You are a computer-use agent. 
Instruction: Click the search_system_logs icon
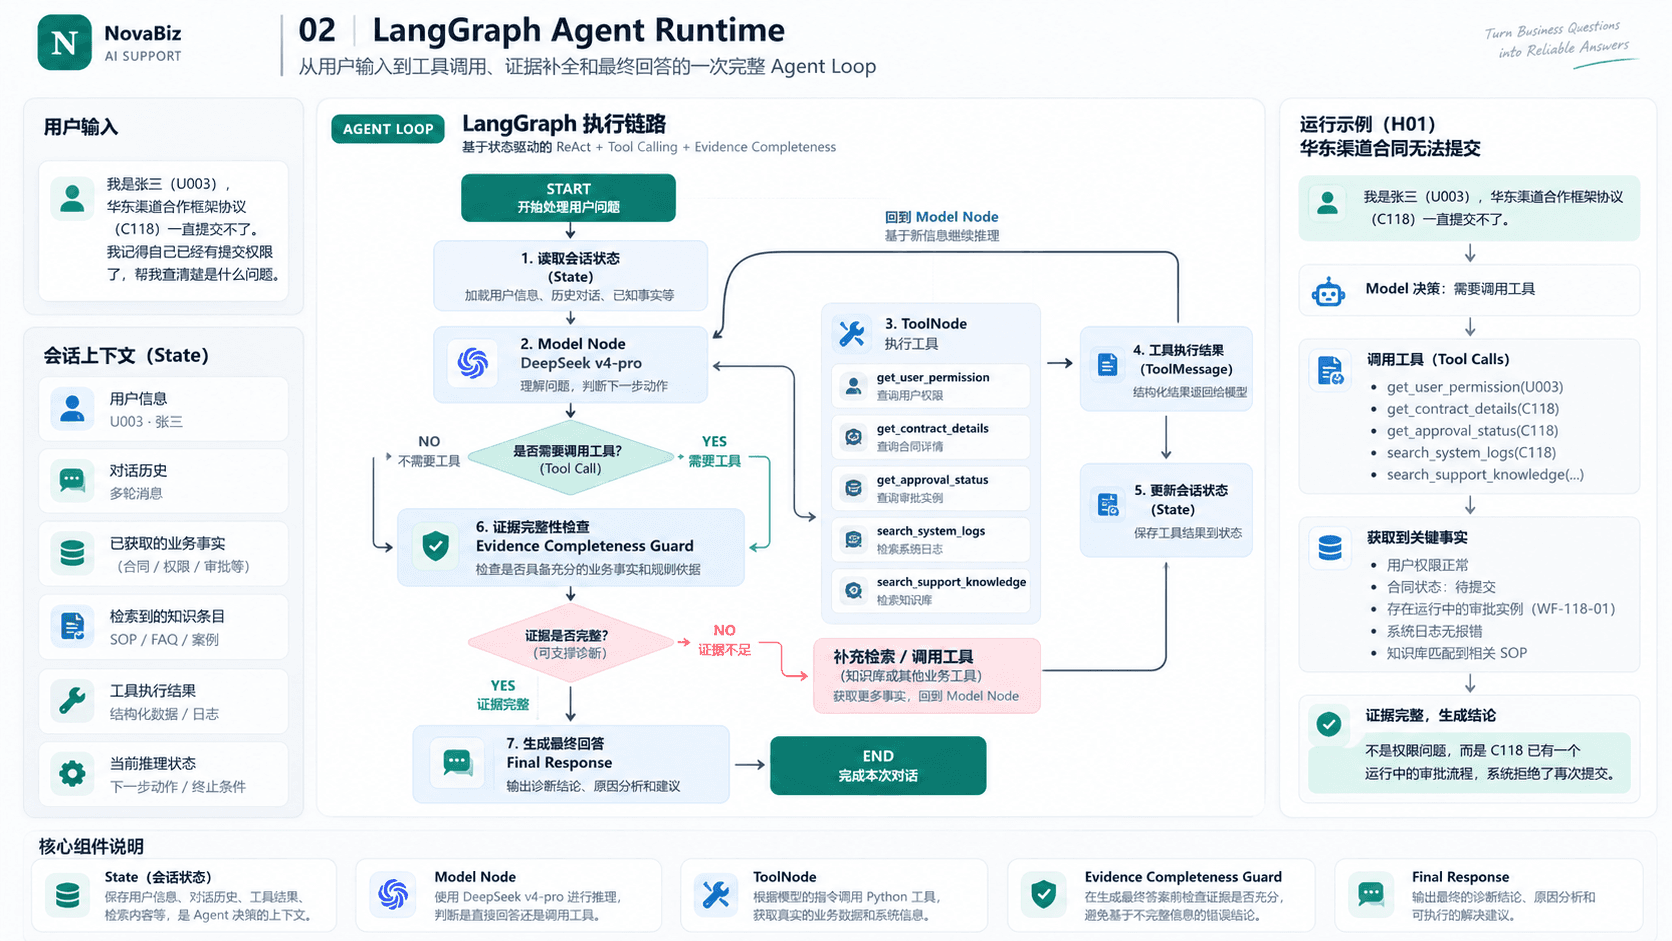click(854, 540)
